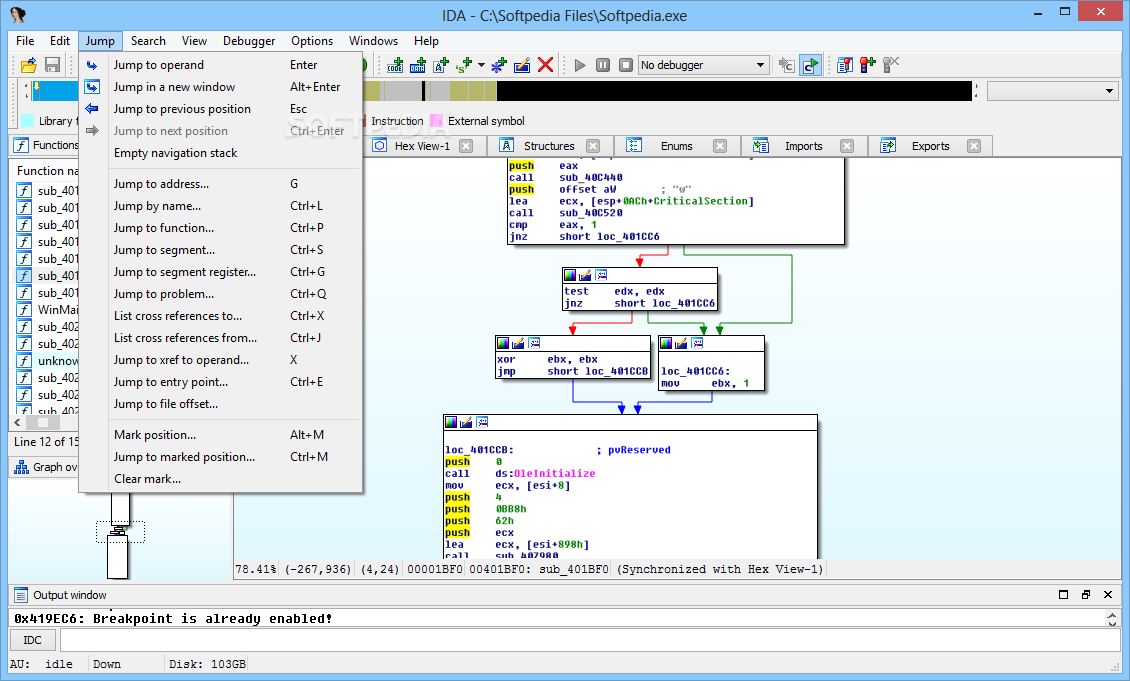Open the empty dropdown beside the navigation band
Image resolution: width=1130 pixels, height=681 pixels.
pos(1053,91)
